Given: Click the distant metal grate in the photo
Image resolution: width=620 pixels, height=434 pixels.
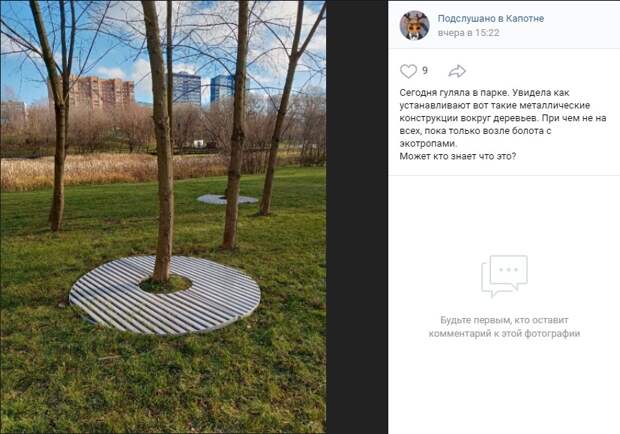Looking at the screenshot, I should tap(227, 199).
